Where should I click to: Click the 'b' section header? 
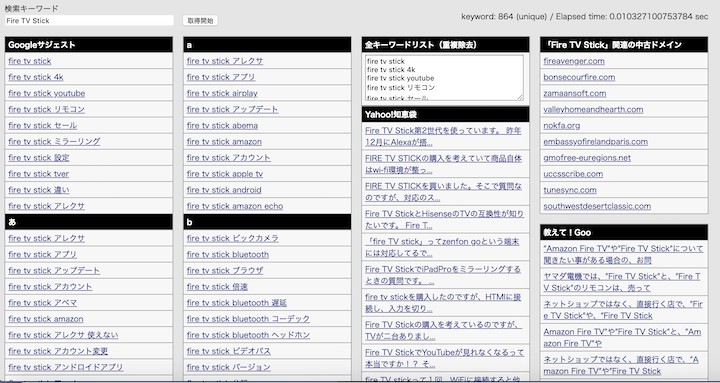267,222
